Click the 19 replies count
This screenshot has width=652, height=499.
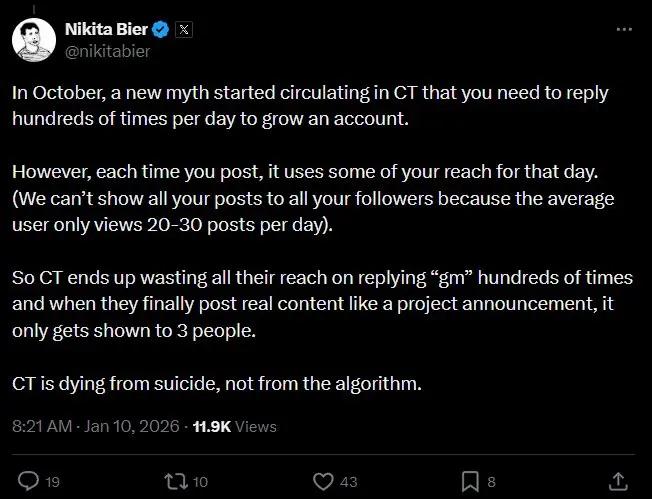coord(52,482)
